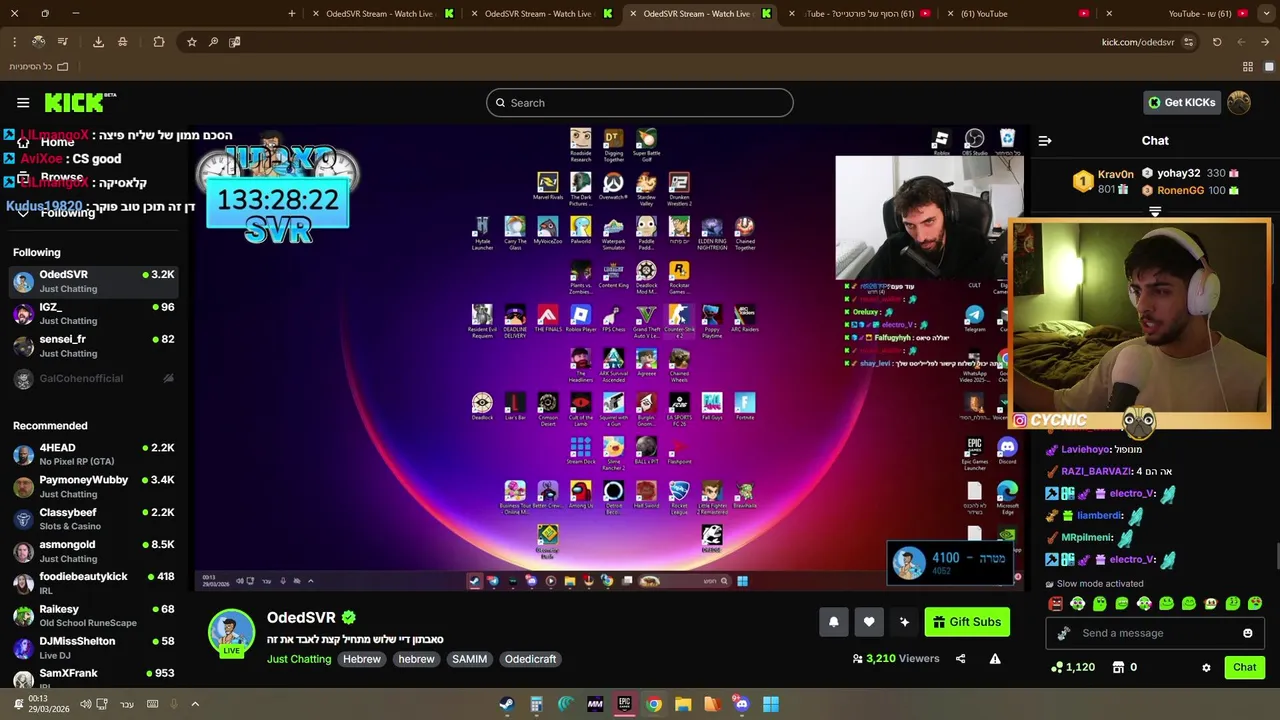Click the OdedSVR streamer avatar with LIVE badge
The width and height of the screenshot is (1280, 720).
coord(231,634)
